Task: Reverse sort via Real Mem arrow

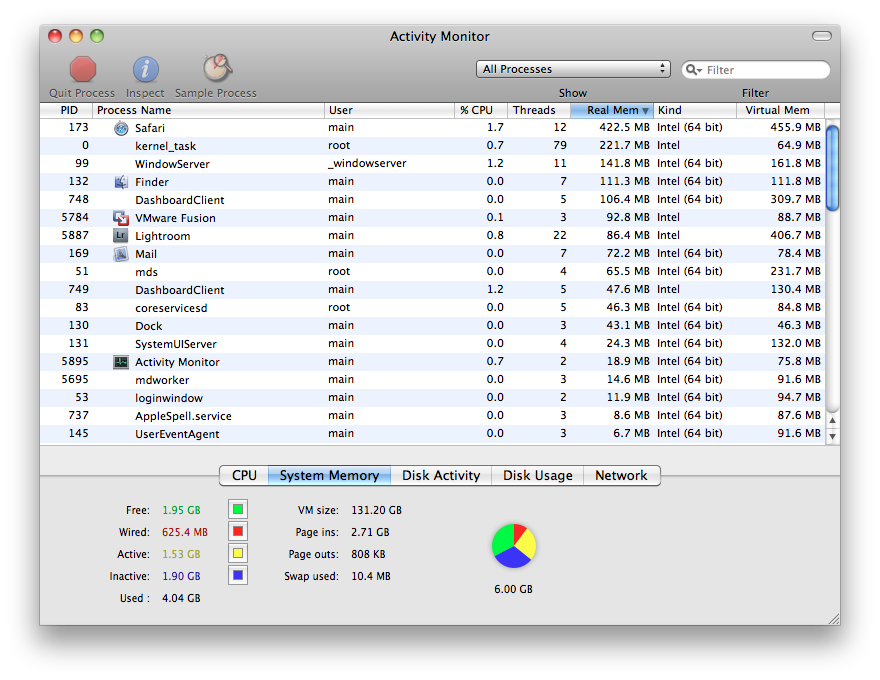Action: point(645,111)
